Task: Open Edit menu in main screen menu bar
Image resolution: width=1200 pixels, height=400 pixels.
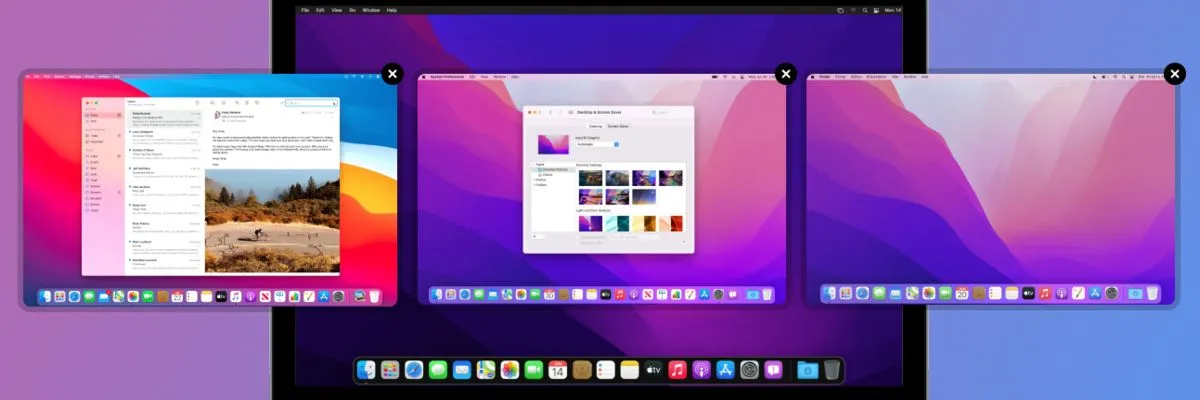Action: (x=320, y=9)
